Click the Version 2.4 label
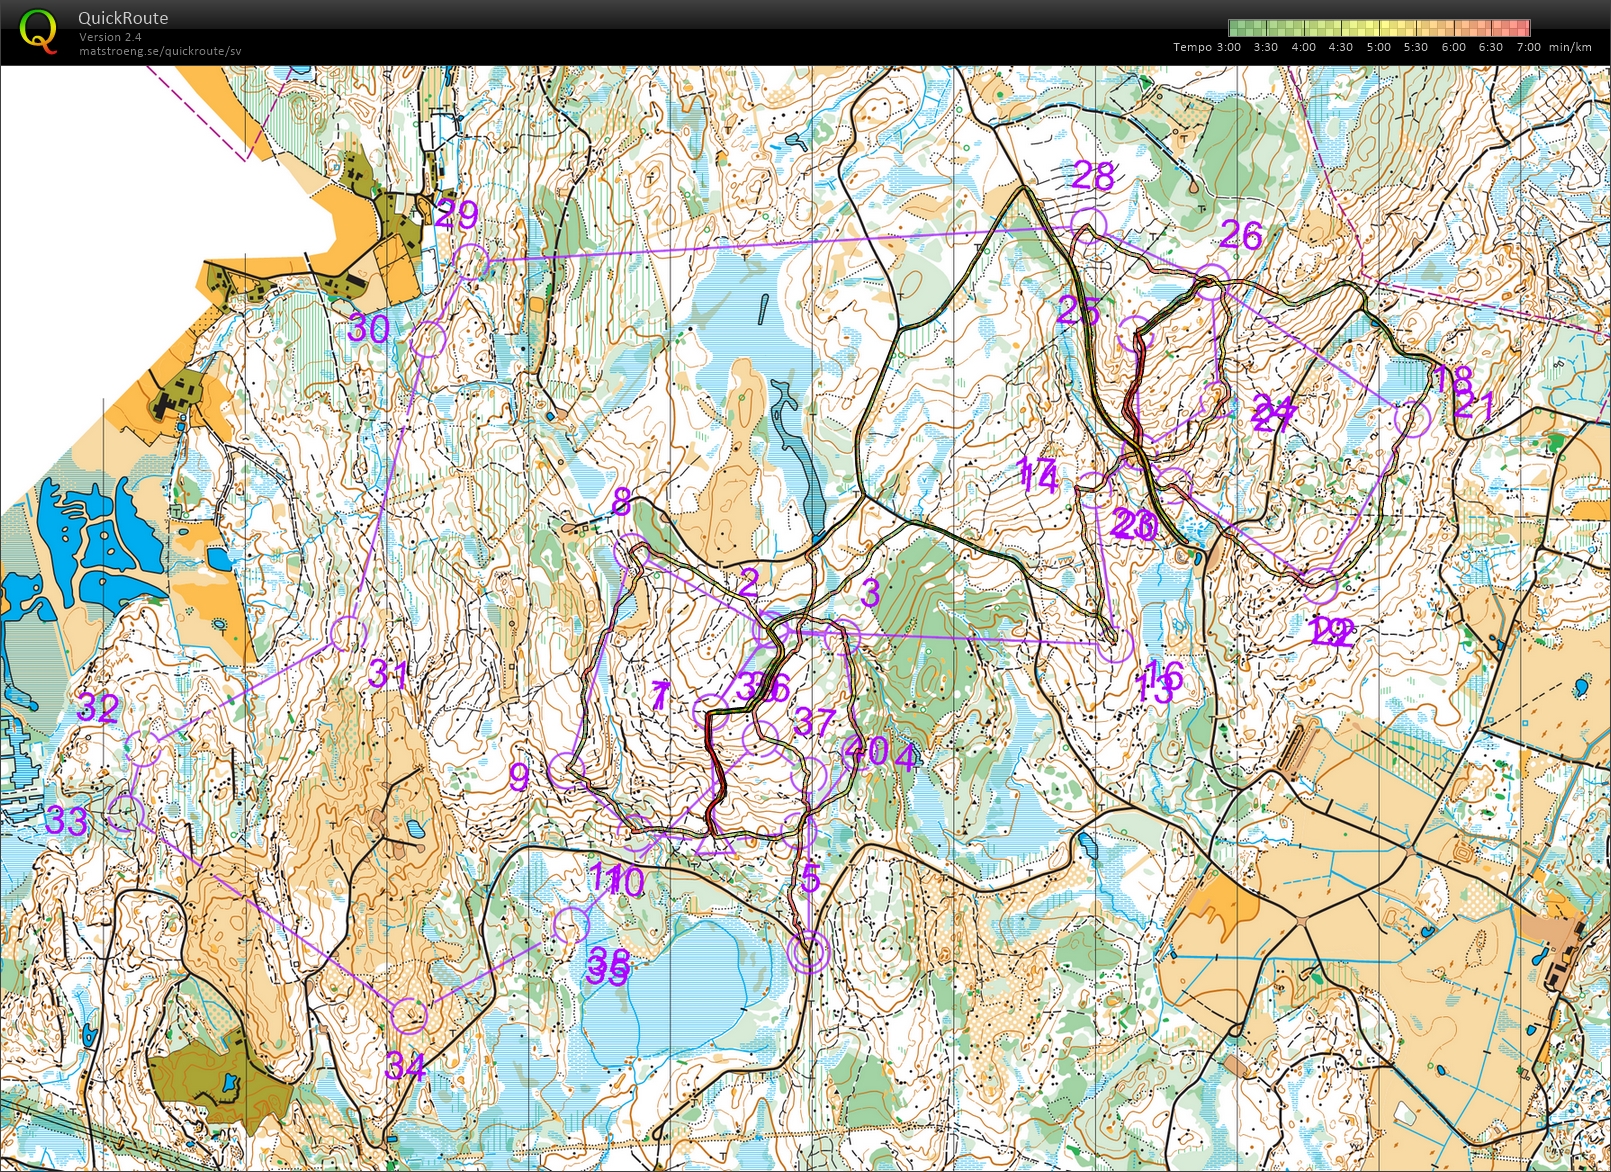 coord(110,37)
